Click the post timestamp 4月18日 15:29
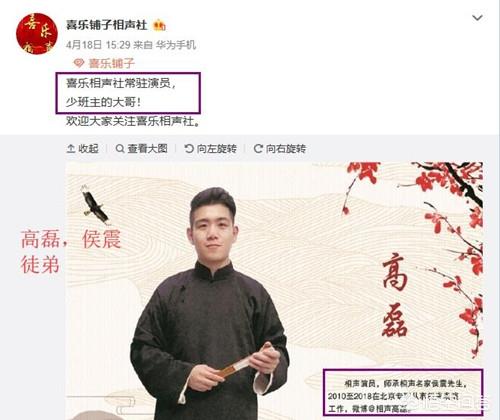This screenshot has height=420, width=500. click(98, 45)
